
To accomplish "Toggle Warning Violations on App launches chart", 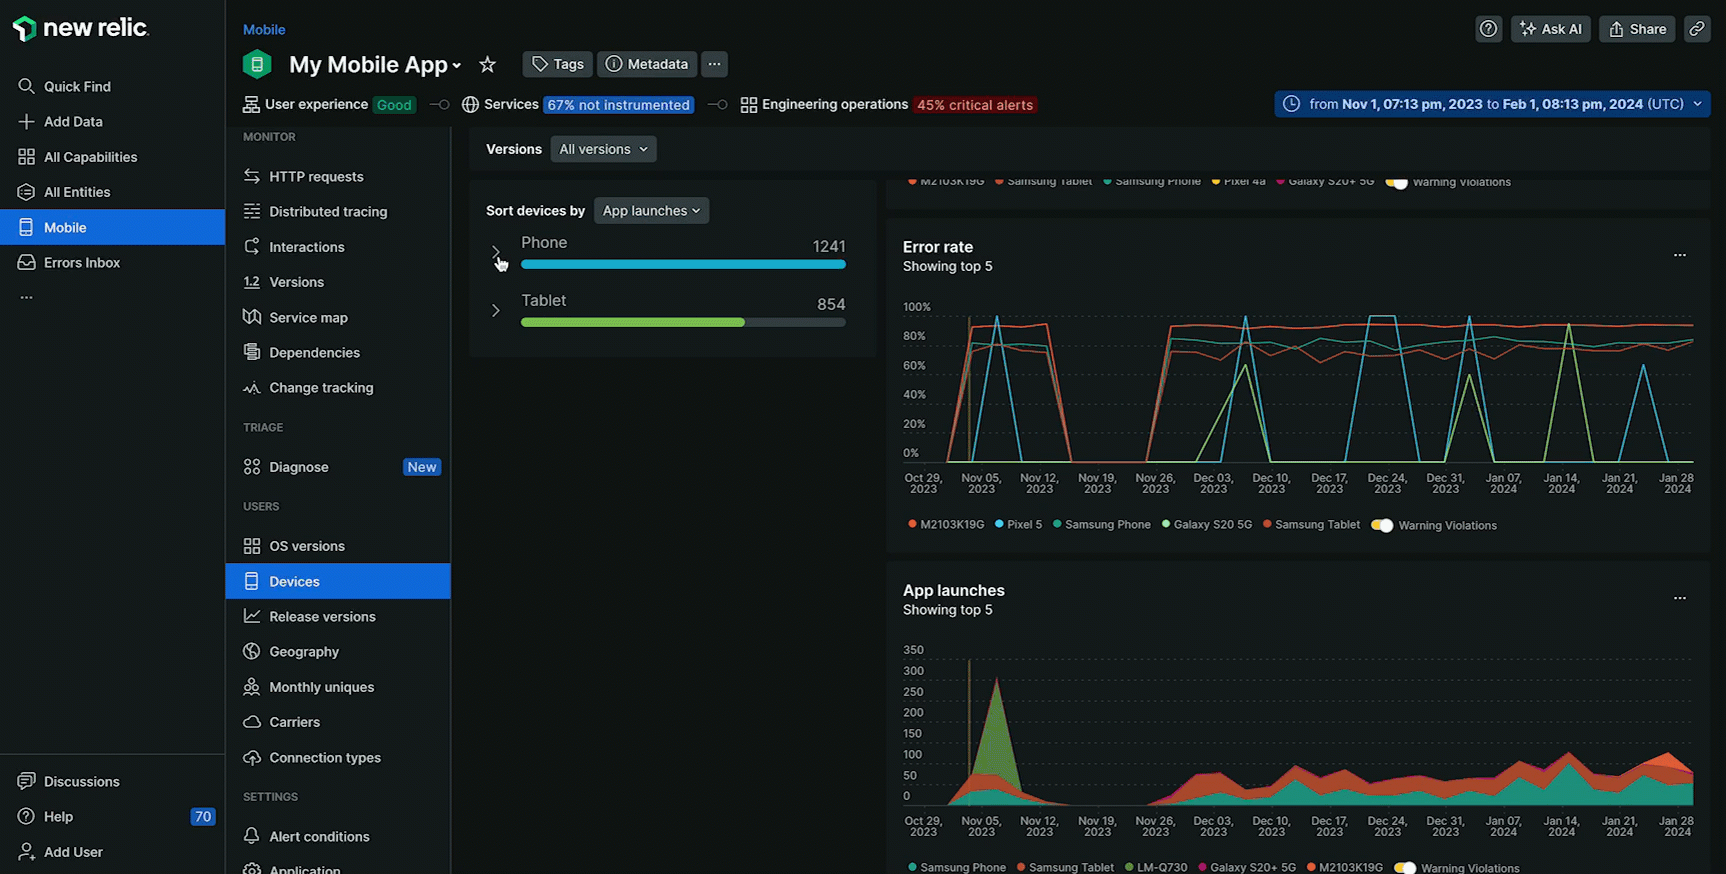I will (1404, 867).
